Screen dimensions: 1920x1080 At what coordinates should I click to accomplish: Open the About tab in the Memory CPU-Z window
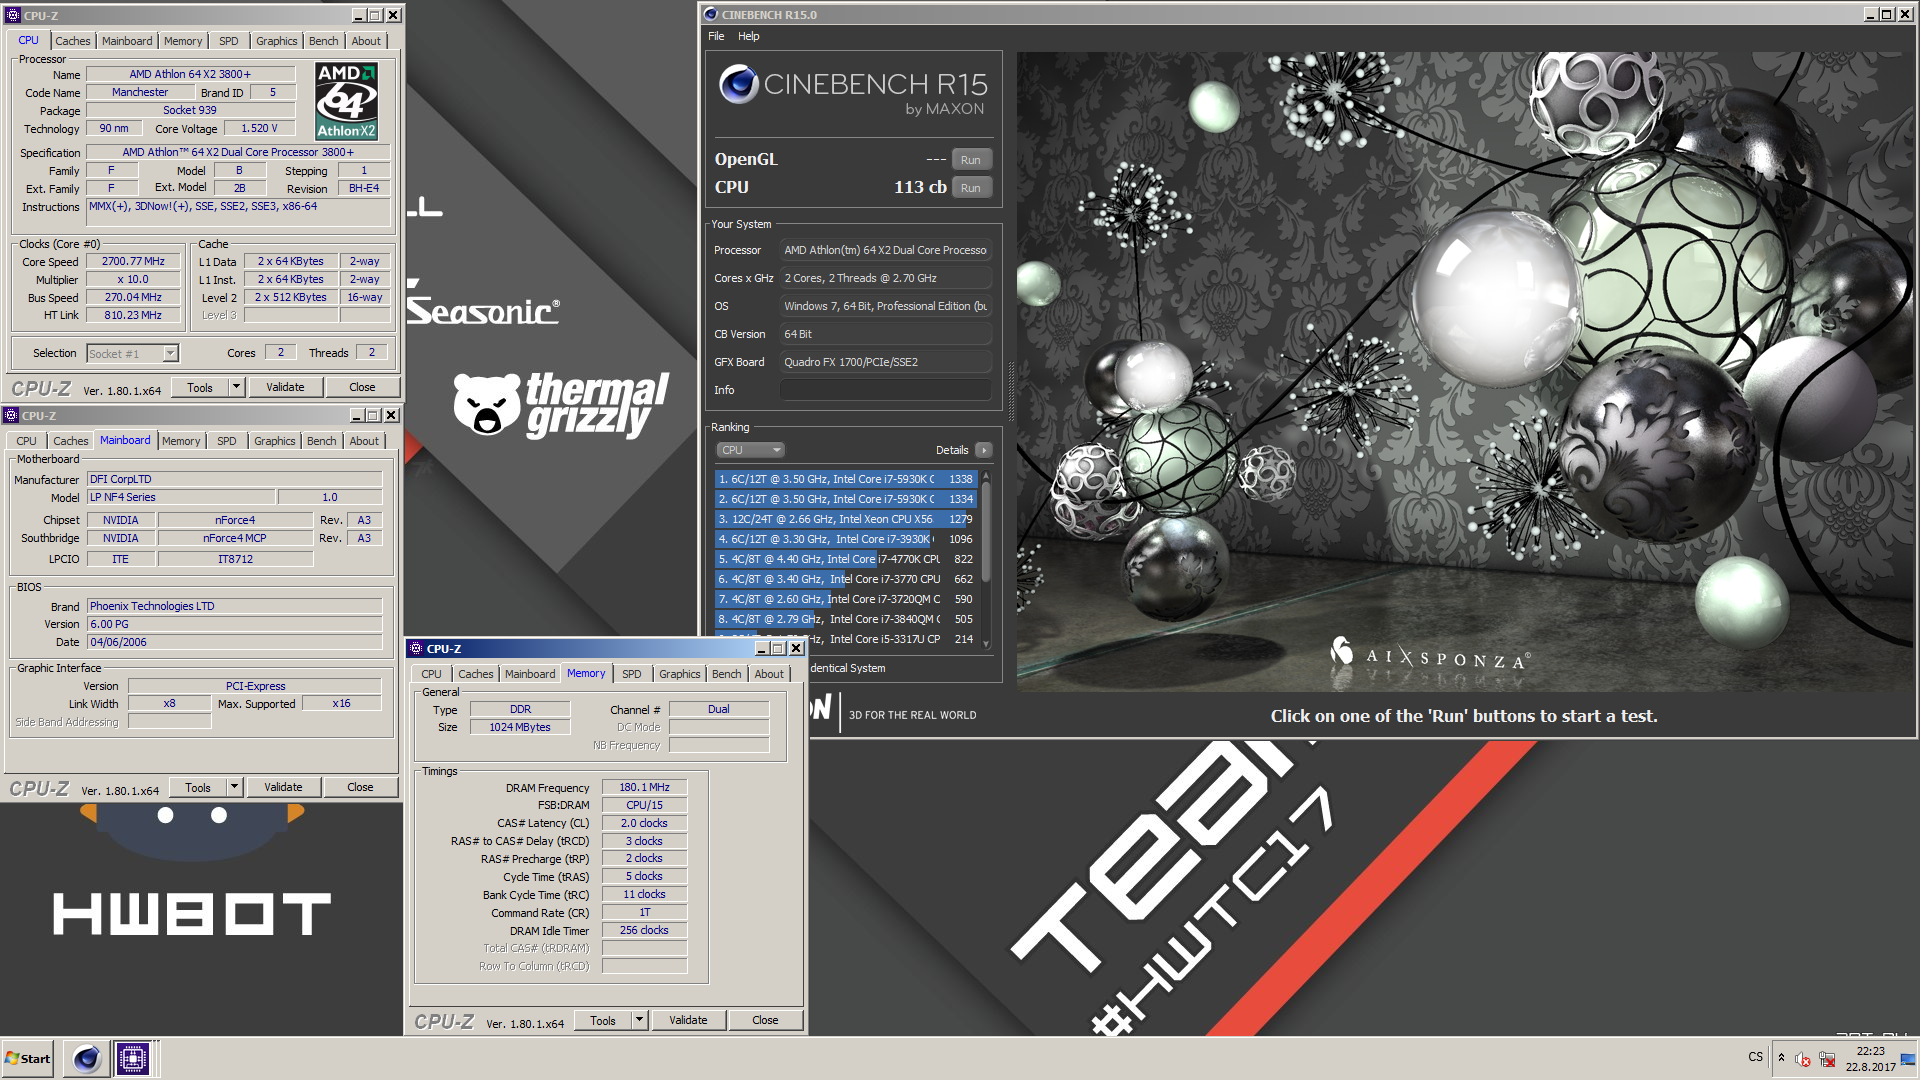(x=769, y=674)
